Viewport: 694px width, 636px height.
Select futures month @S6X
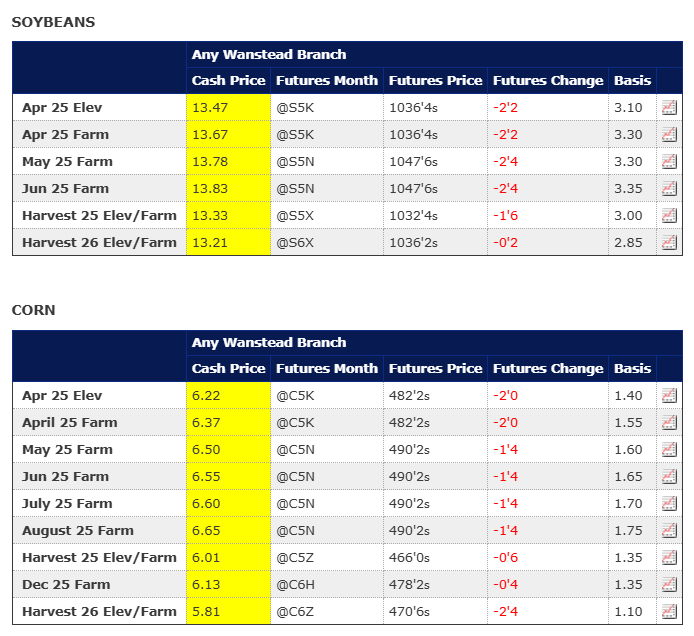tap(295, 243)
